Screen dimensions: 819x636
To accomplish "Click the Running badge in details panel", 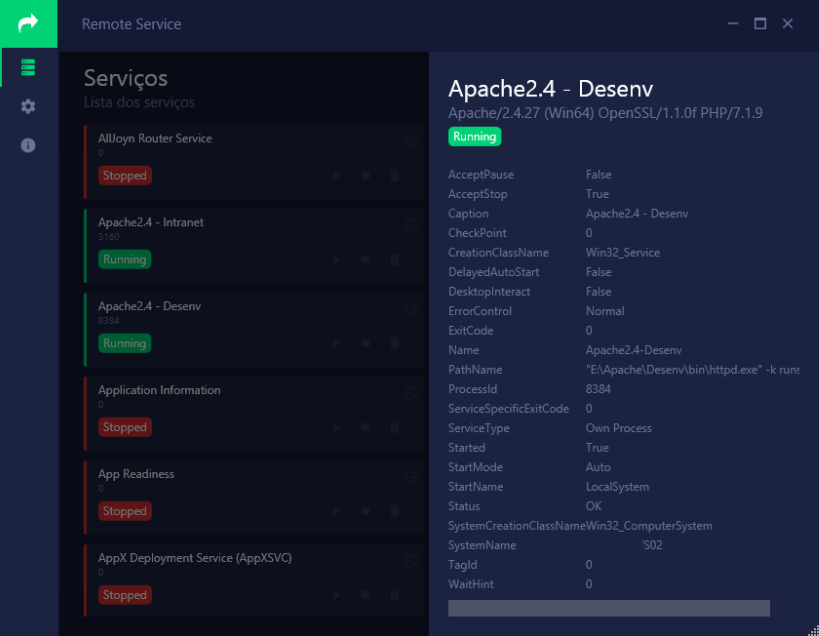I will coord(474,137).
